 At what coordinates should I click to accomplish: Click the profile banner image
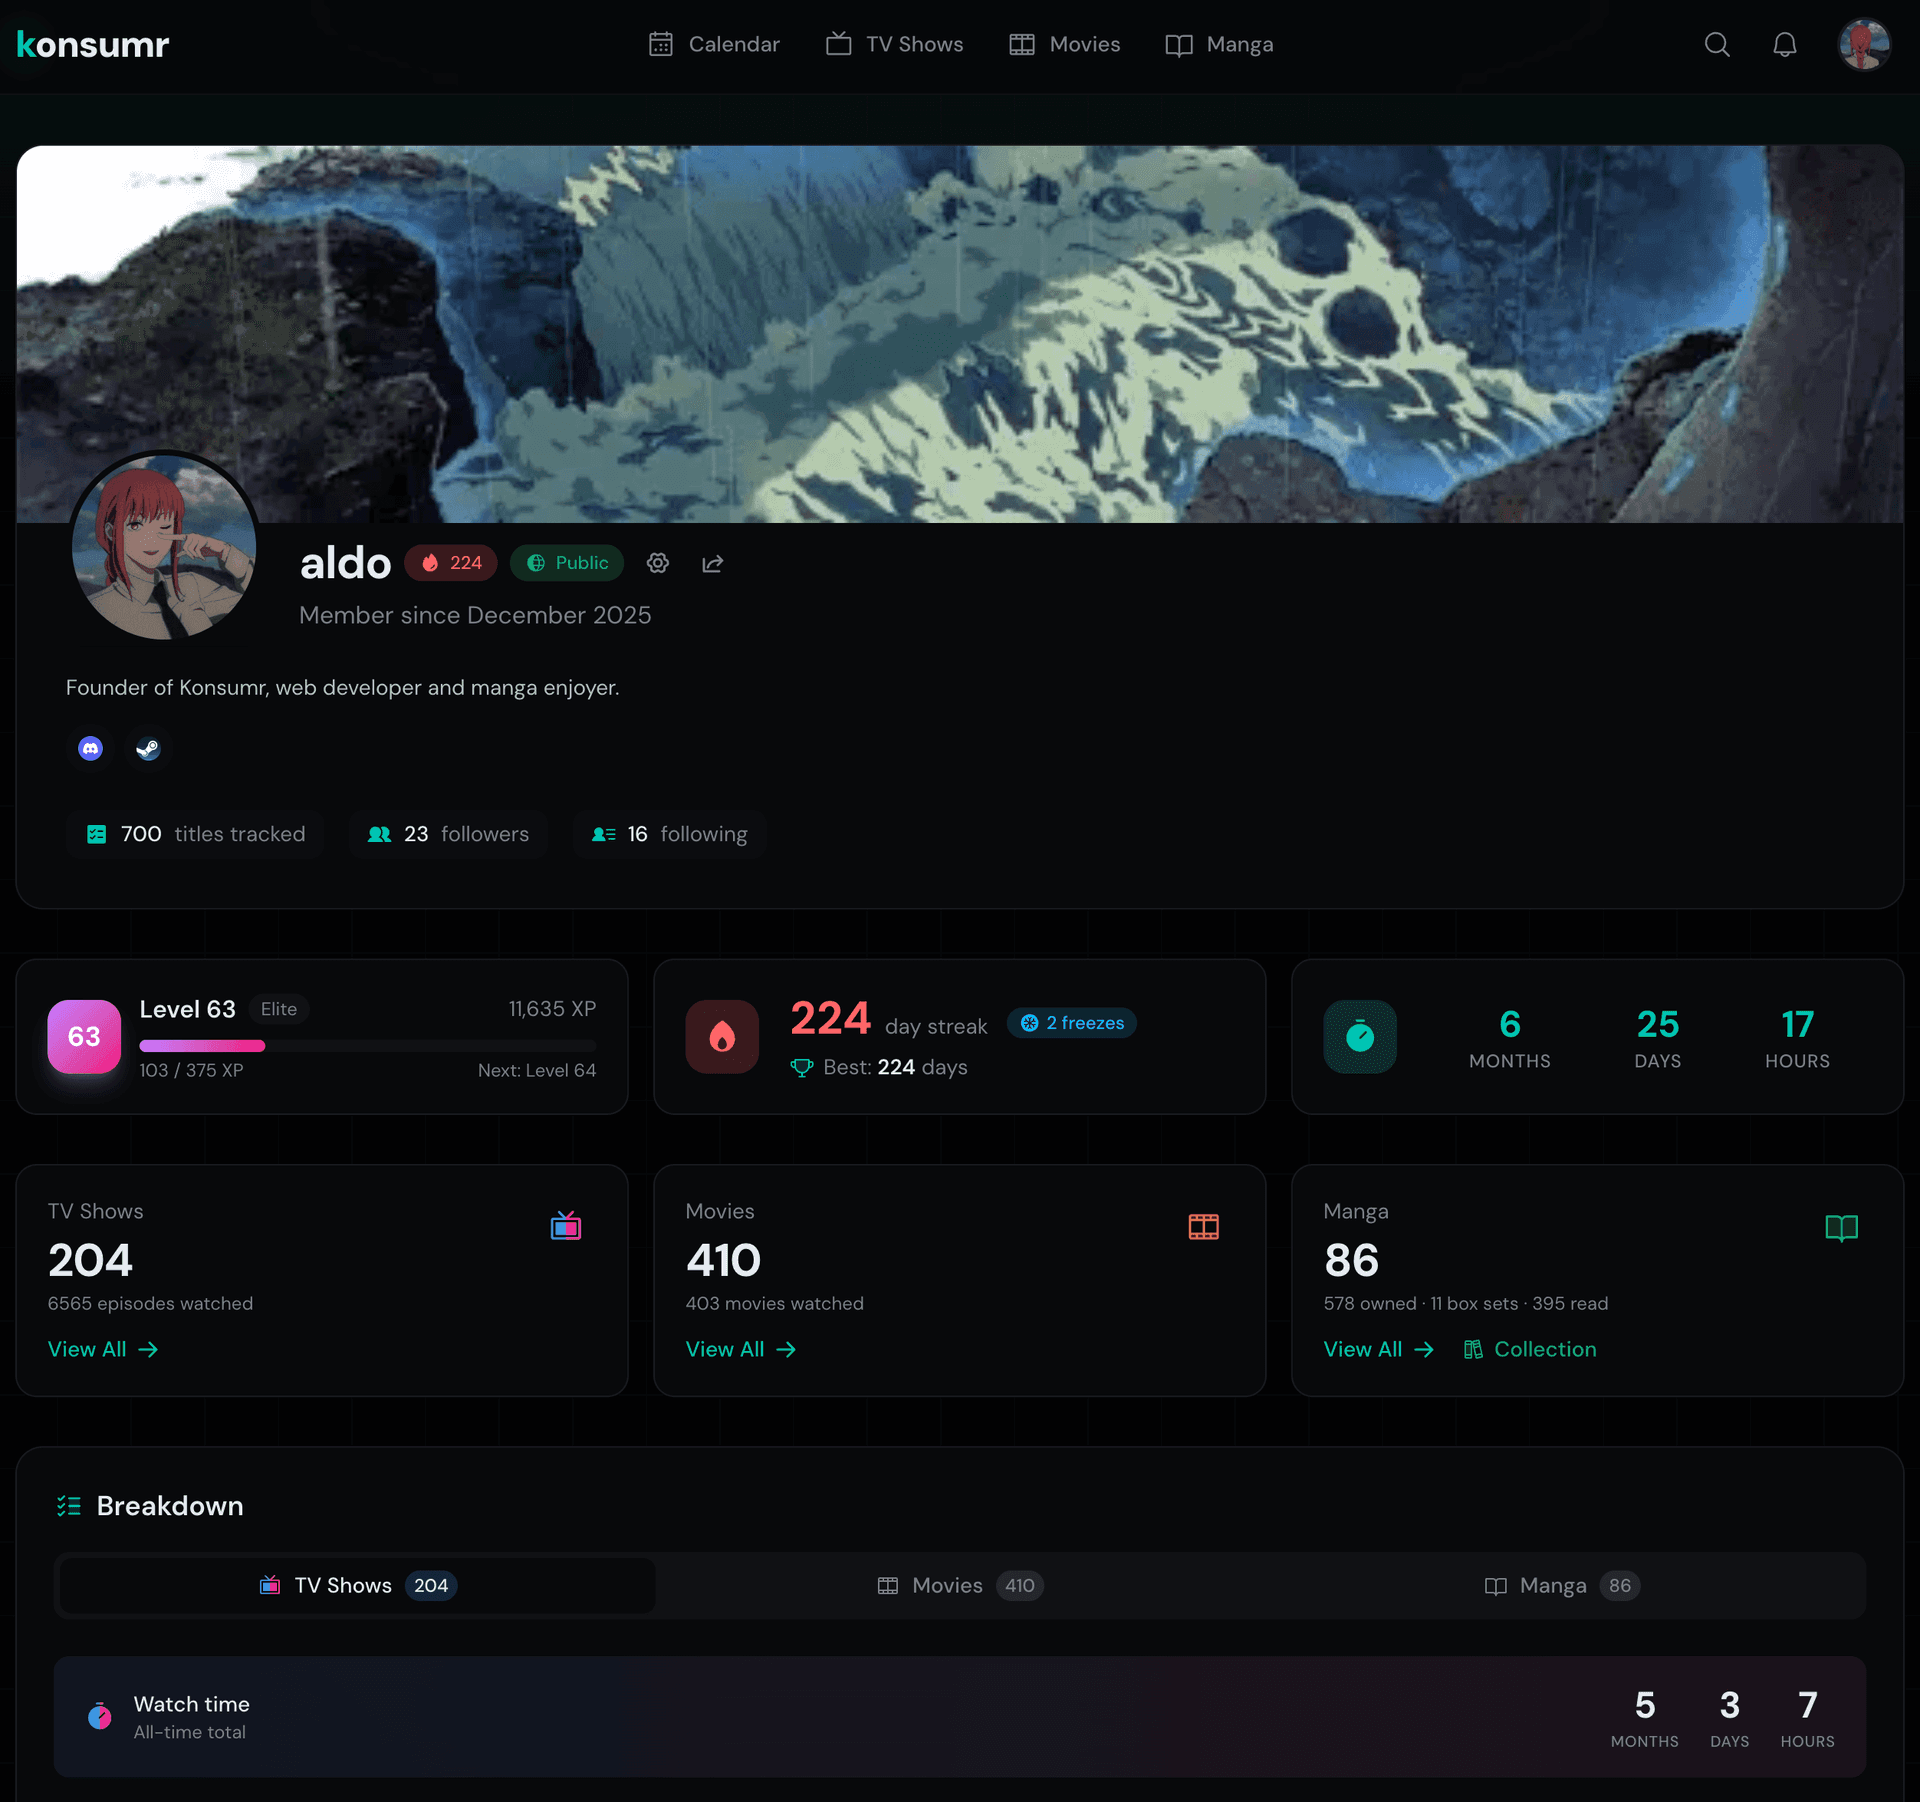coord(960,334)
